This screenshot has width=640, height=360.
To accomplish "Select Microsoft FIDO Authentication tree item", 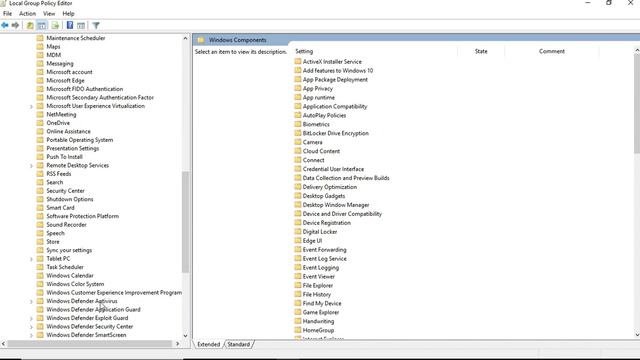I will [x=84, y=89].
